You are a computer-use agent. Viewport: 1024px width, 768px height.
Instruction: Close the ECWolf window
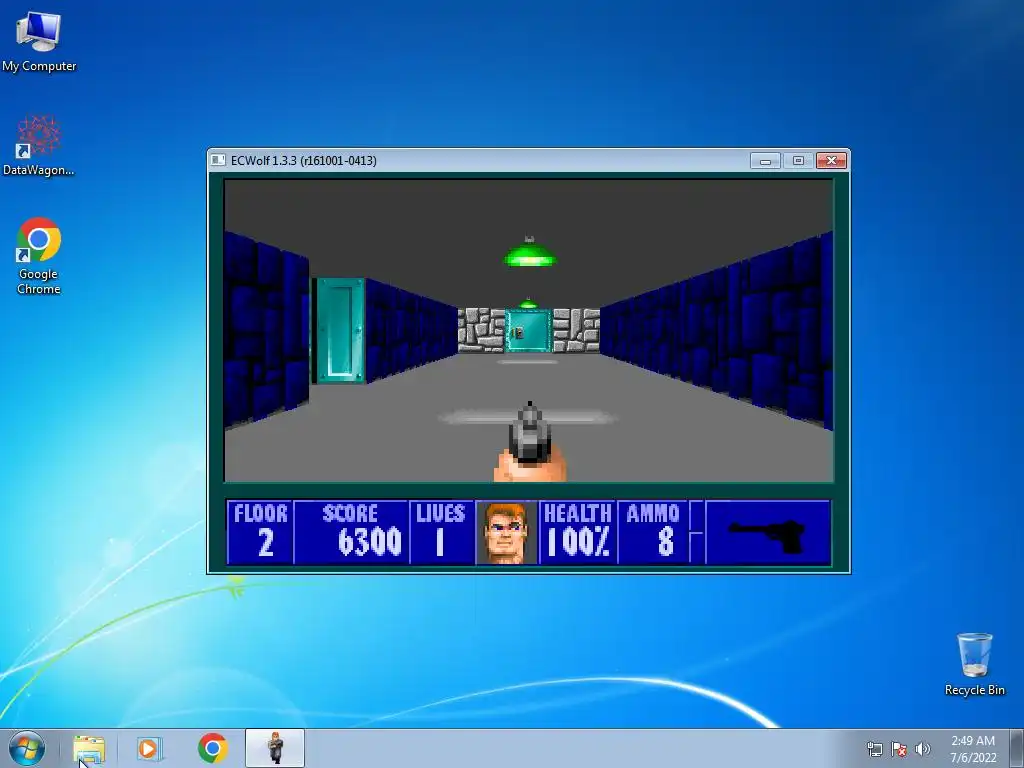click(831, 161)
